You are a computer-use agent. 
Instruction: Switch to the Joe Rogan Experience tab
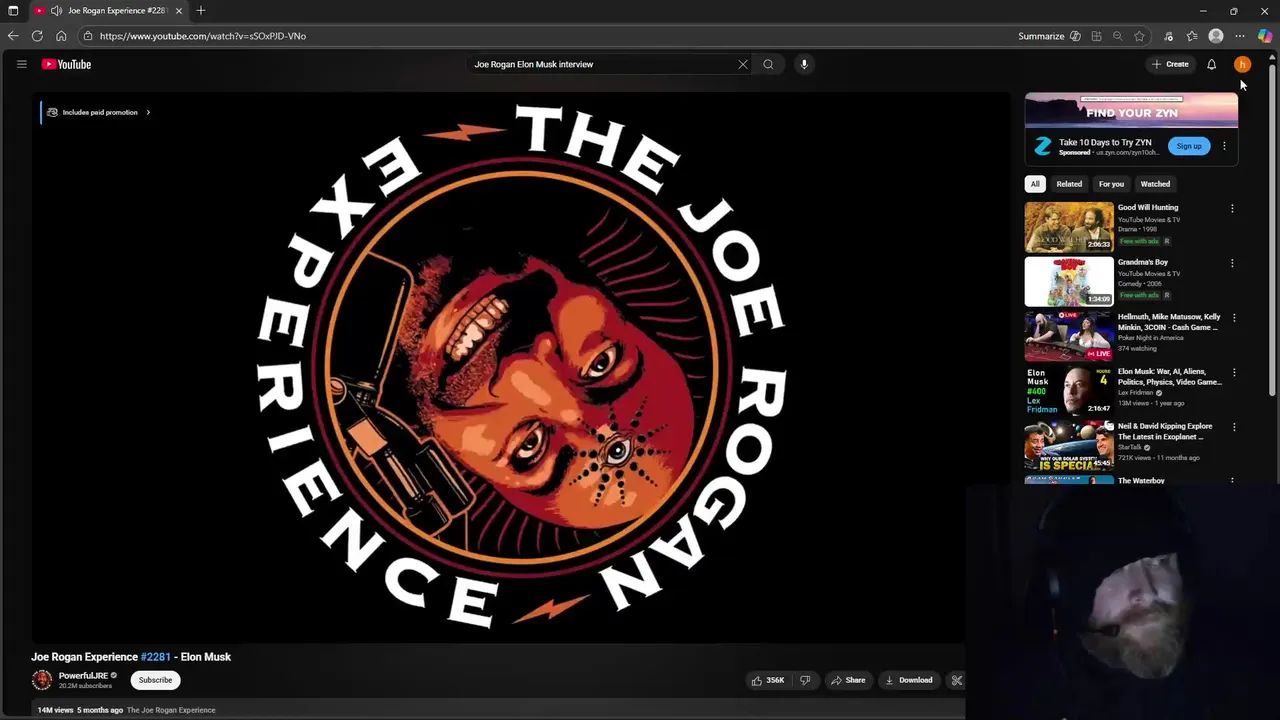[110, 11]
